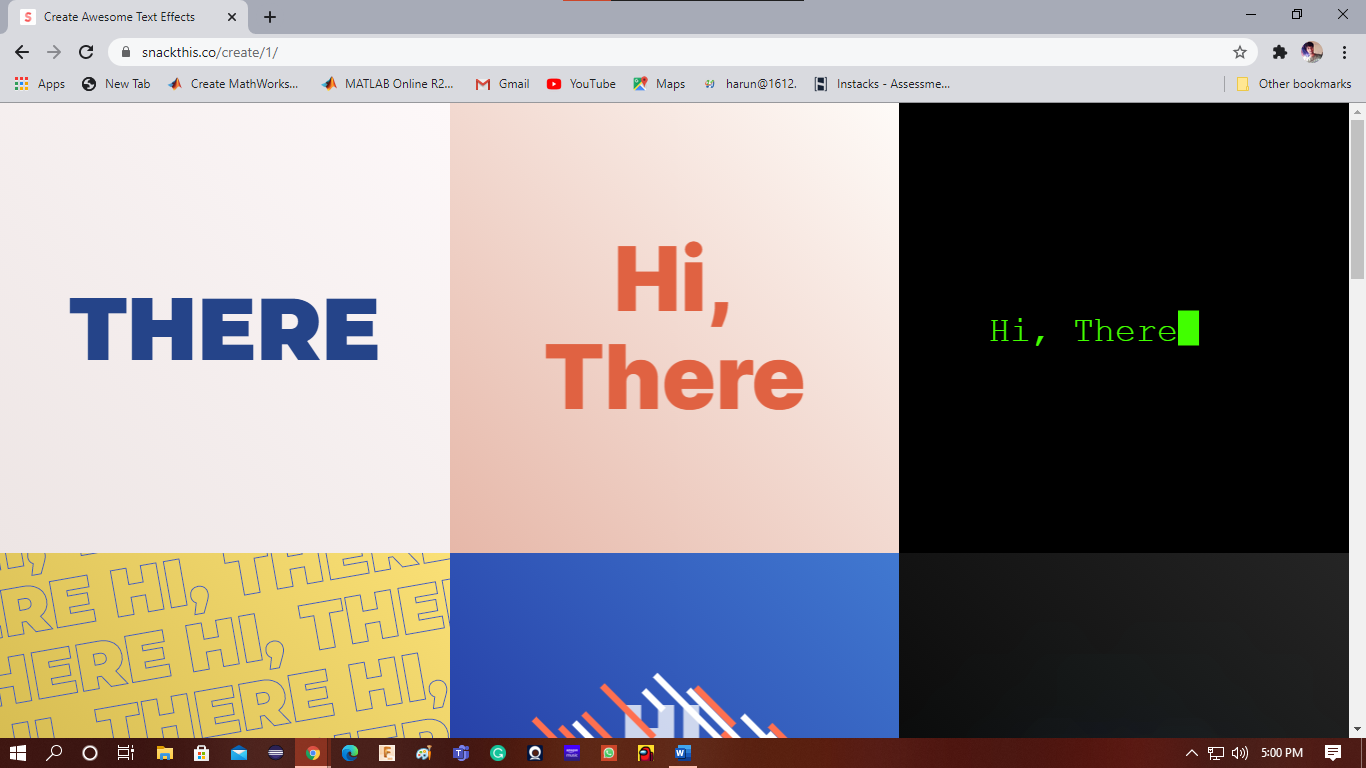Image resolution: width=1366 pixels, height=768 pixels.
Task: Launch Microsoft Word from the taskbar
Action: point(684,754)
